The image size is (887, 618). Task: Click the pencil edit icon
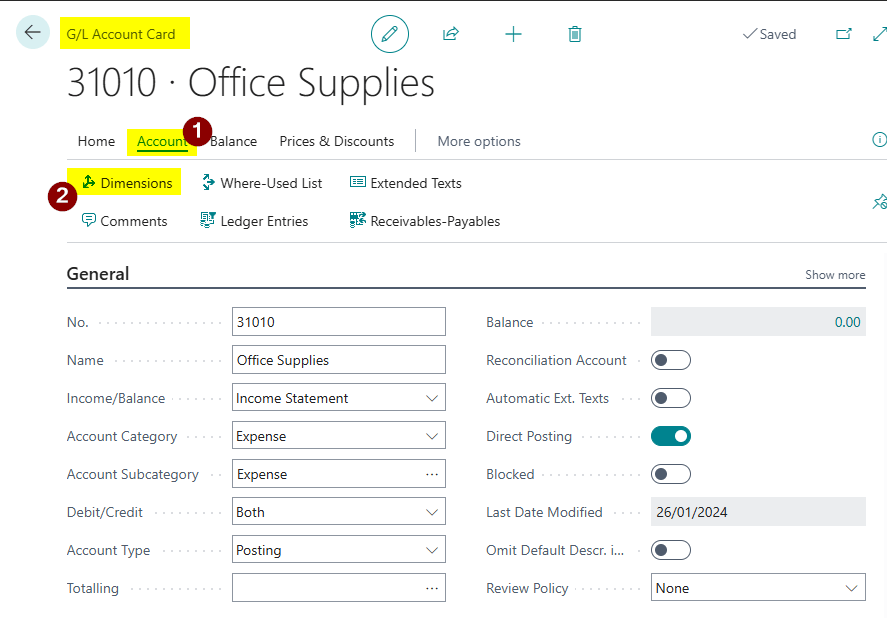tap(390, 34)
